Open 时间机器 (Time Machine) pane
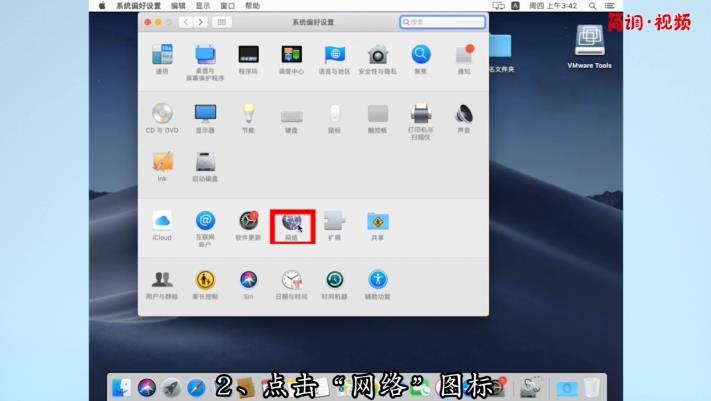 click(334, 284)
